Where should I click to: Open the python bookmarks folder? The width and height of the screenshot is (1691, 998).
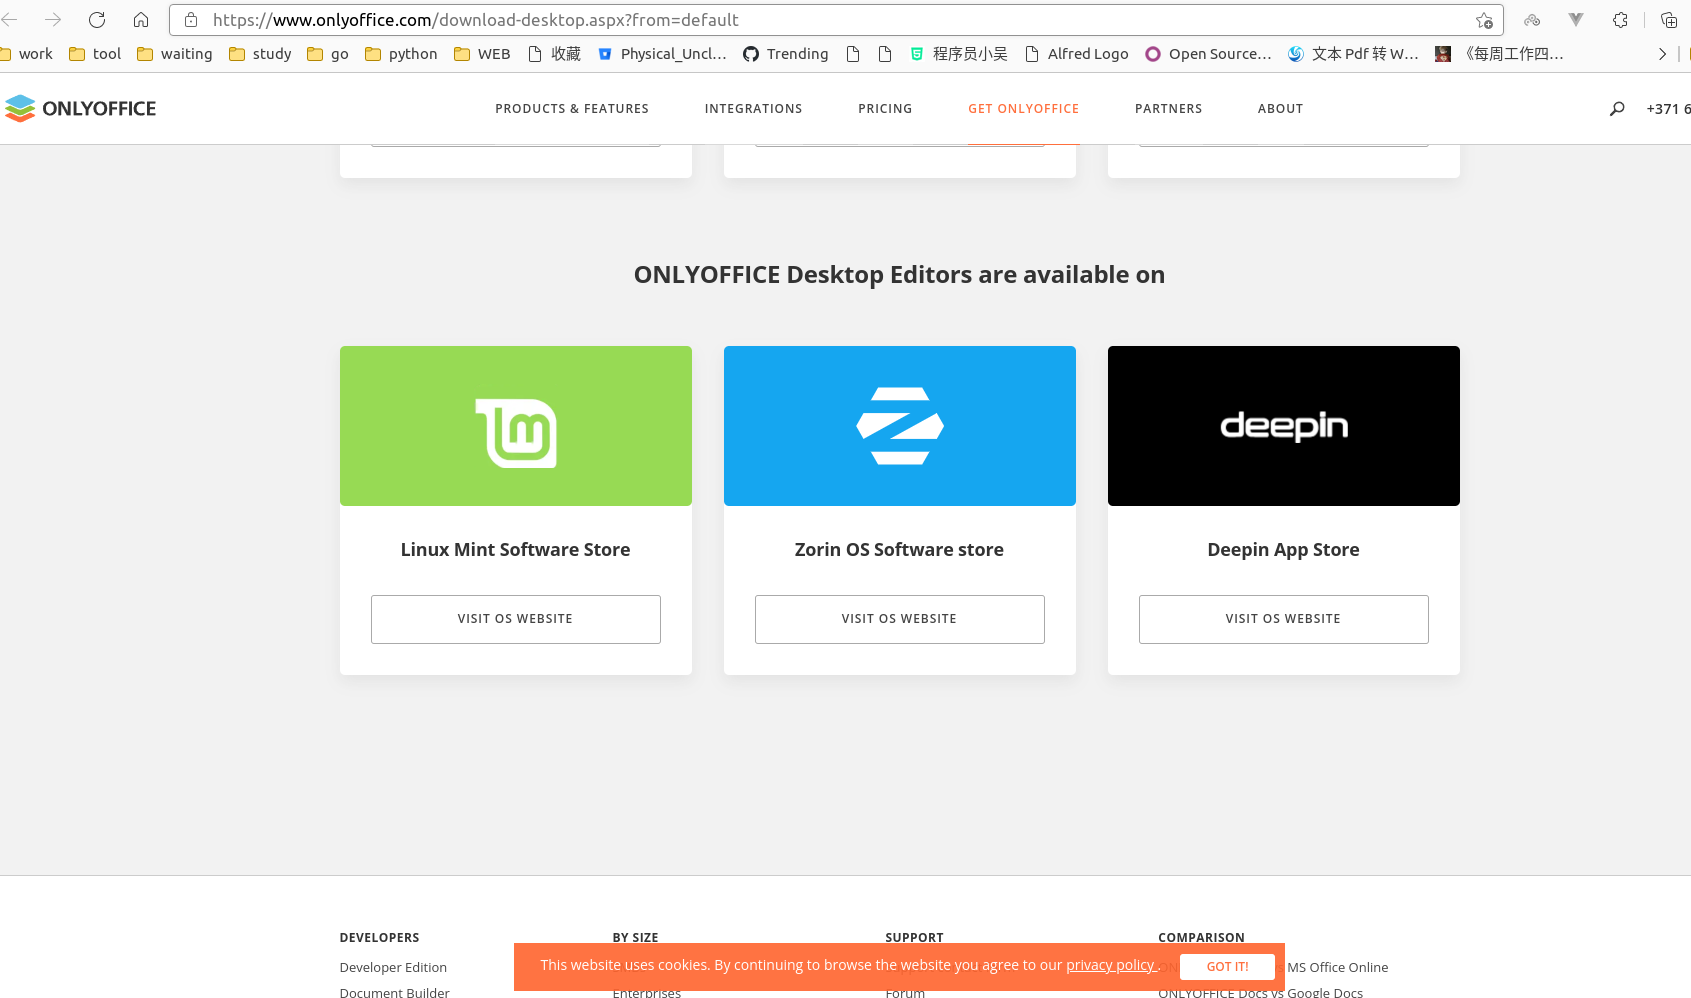click(401, 54)
